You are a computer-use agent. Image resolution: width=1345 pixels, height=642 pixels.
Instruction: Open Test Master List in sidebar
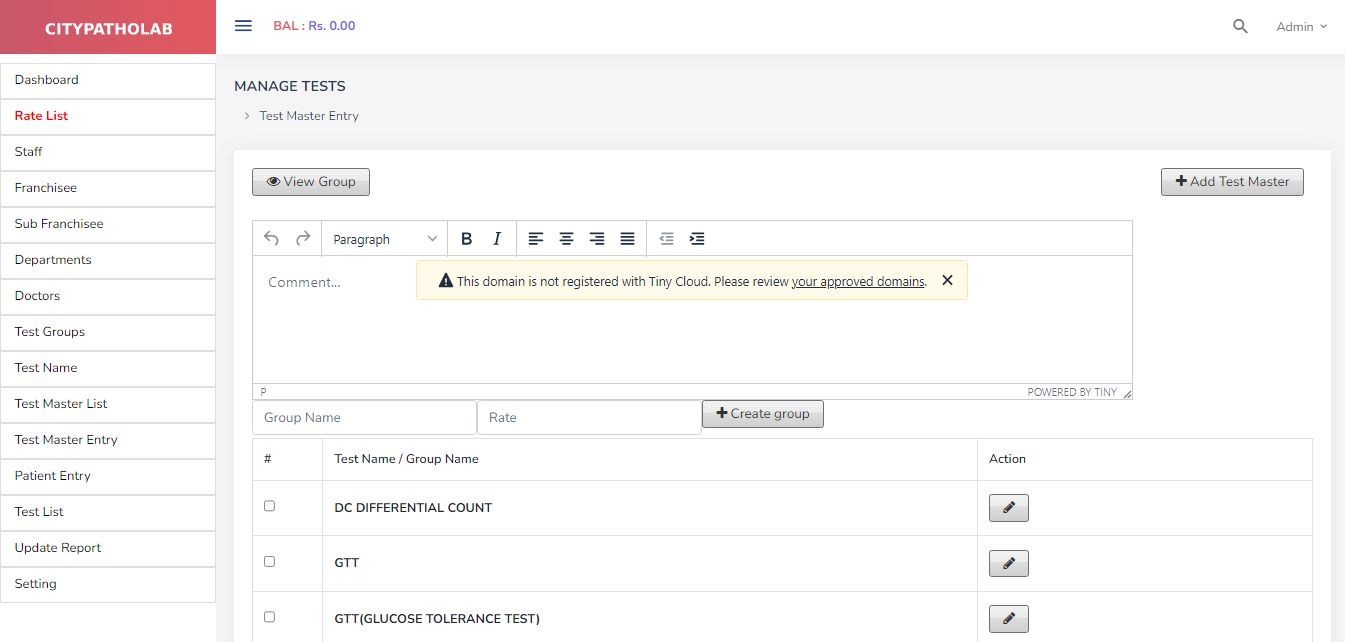61,404
